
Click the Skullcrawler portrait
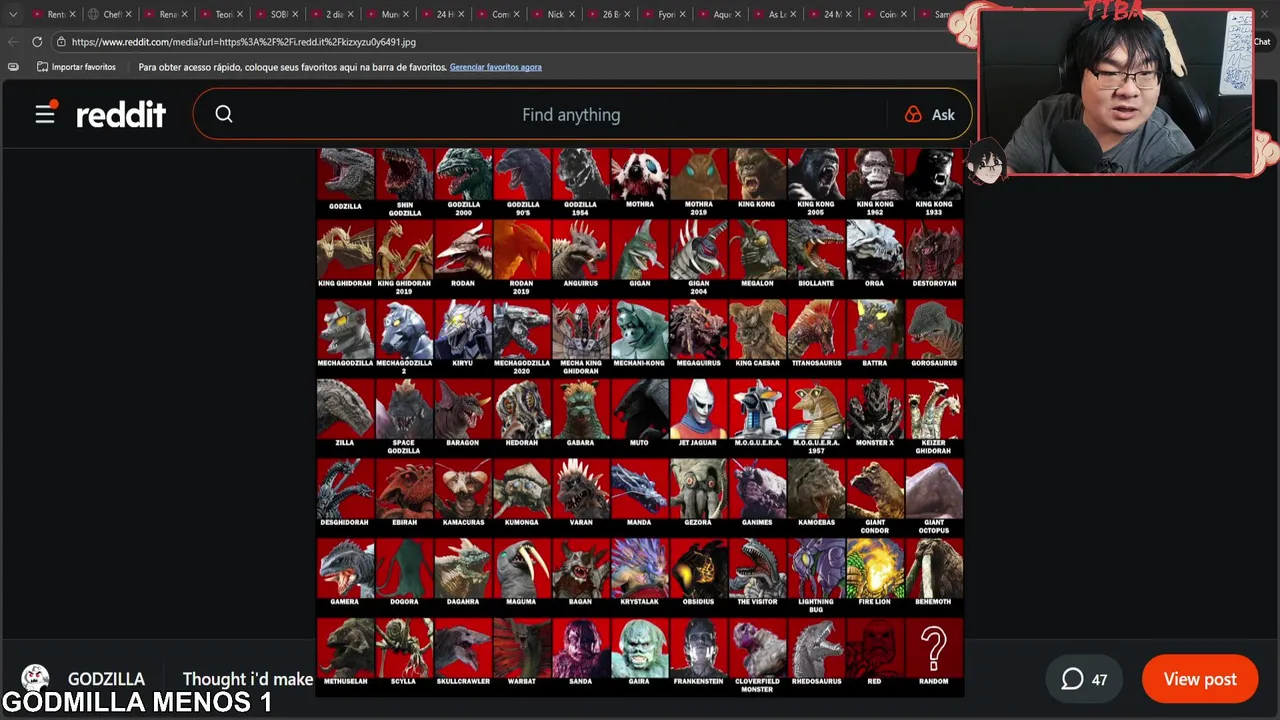click(x=463, y=648)
